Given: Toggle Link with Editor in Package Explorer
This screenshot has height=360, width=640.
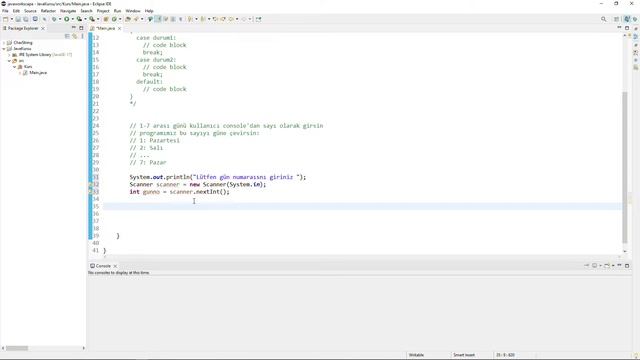Looking at the screenshot, I should [75, 36].
